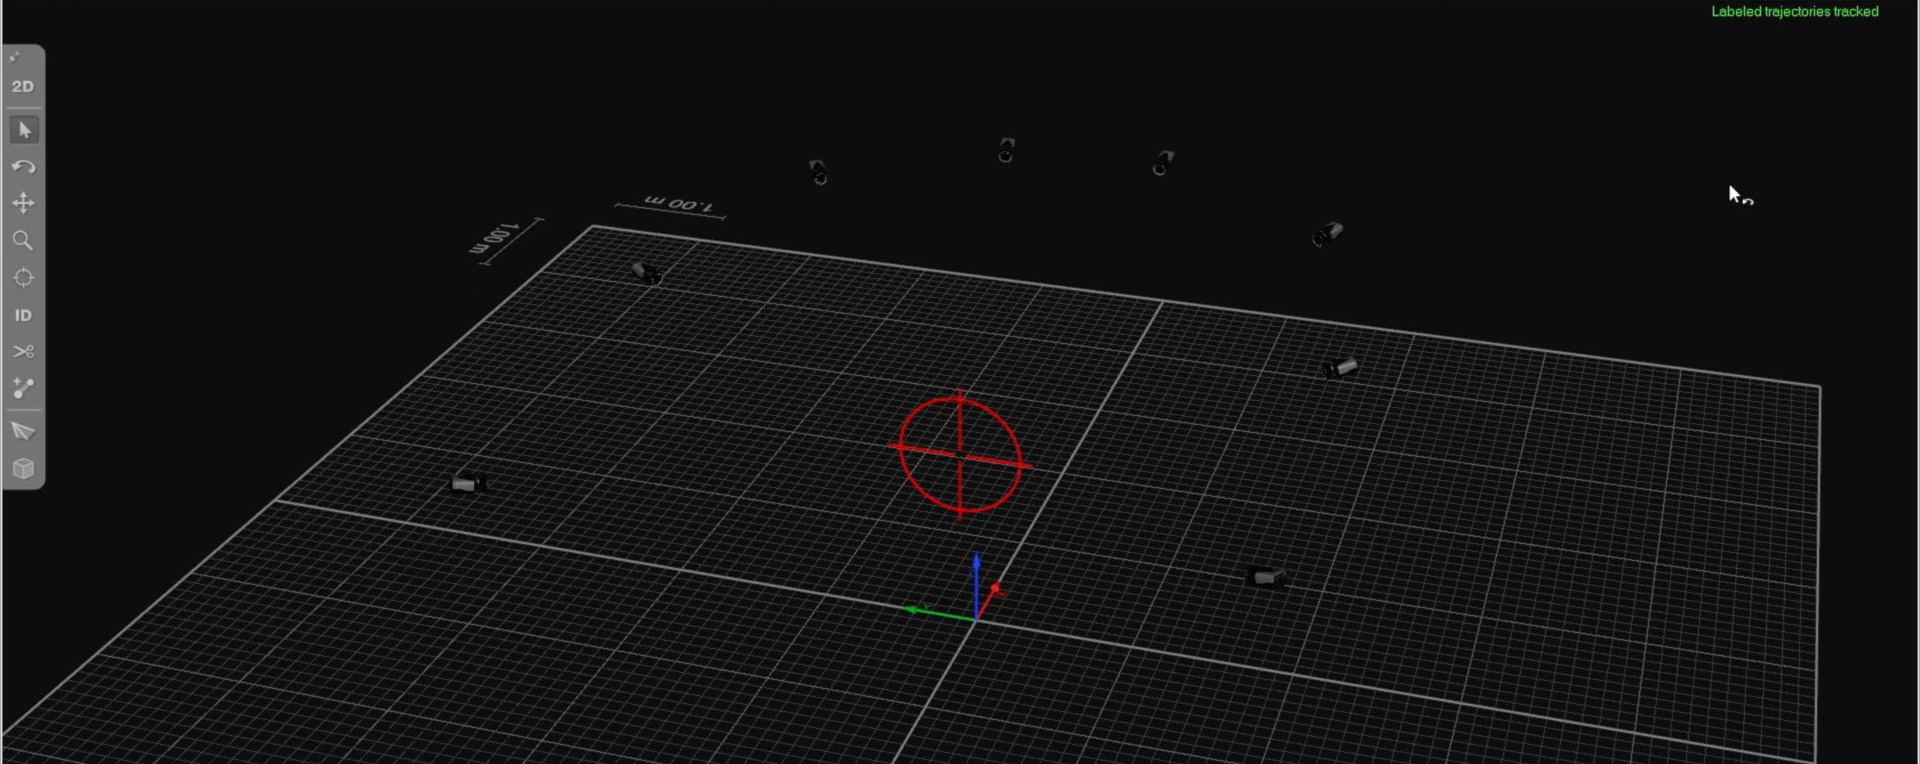The height and width of the screenshot is (764, 1920).
Task: Select the highest camera at top center
Action: click(1006, 150)
